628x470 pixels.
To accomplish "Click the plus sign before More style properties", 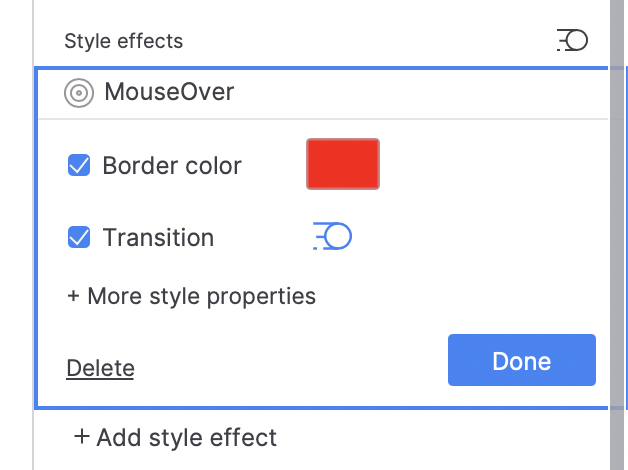I will [x=73, y=296].
